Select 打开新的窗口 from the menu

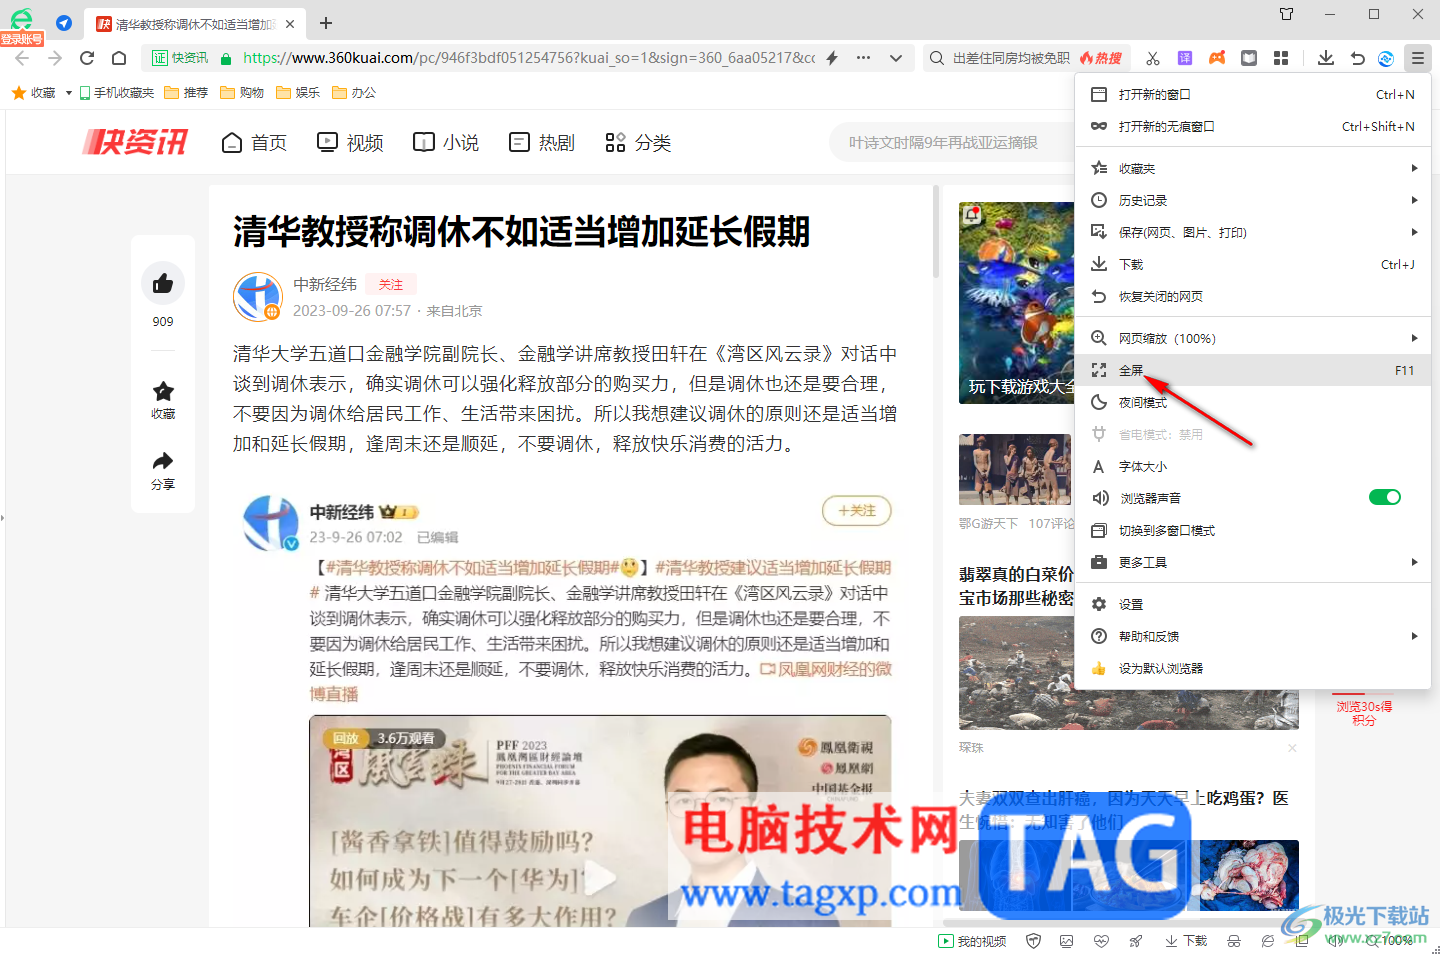[x=1253, y=94]
